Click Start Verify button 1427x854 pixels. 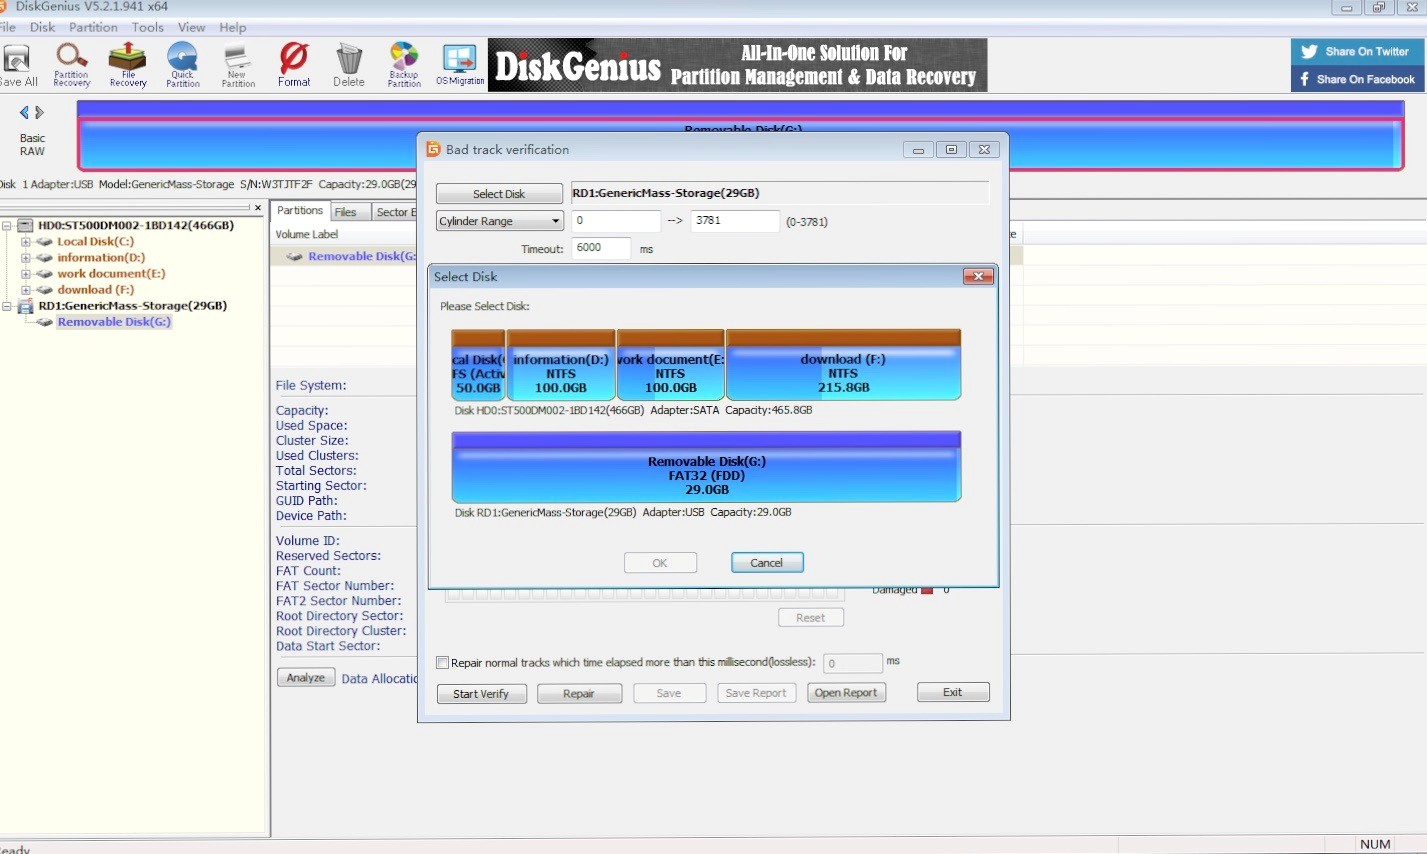tap(481, 694)
